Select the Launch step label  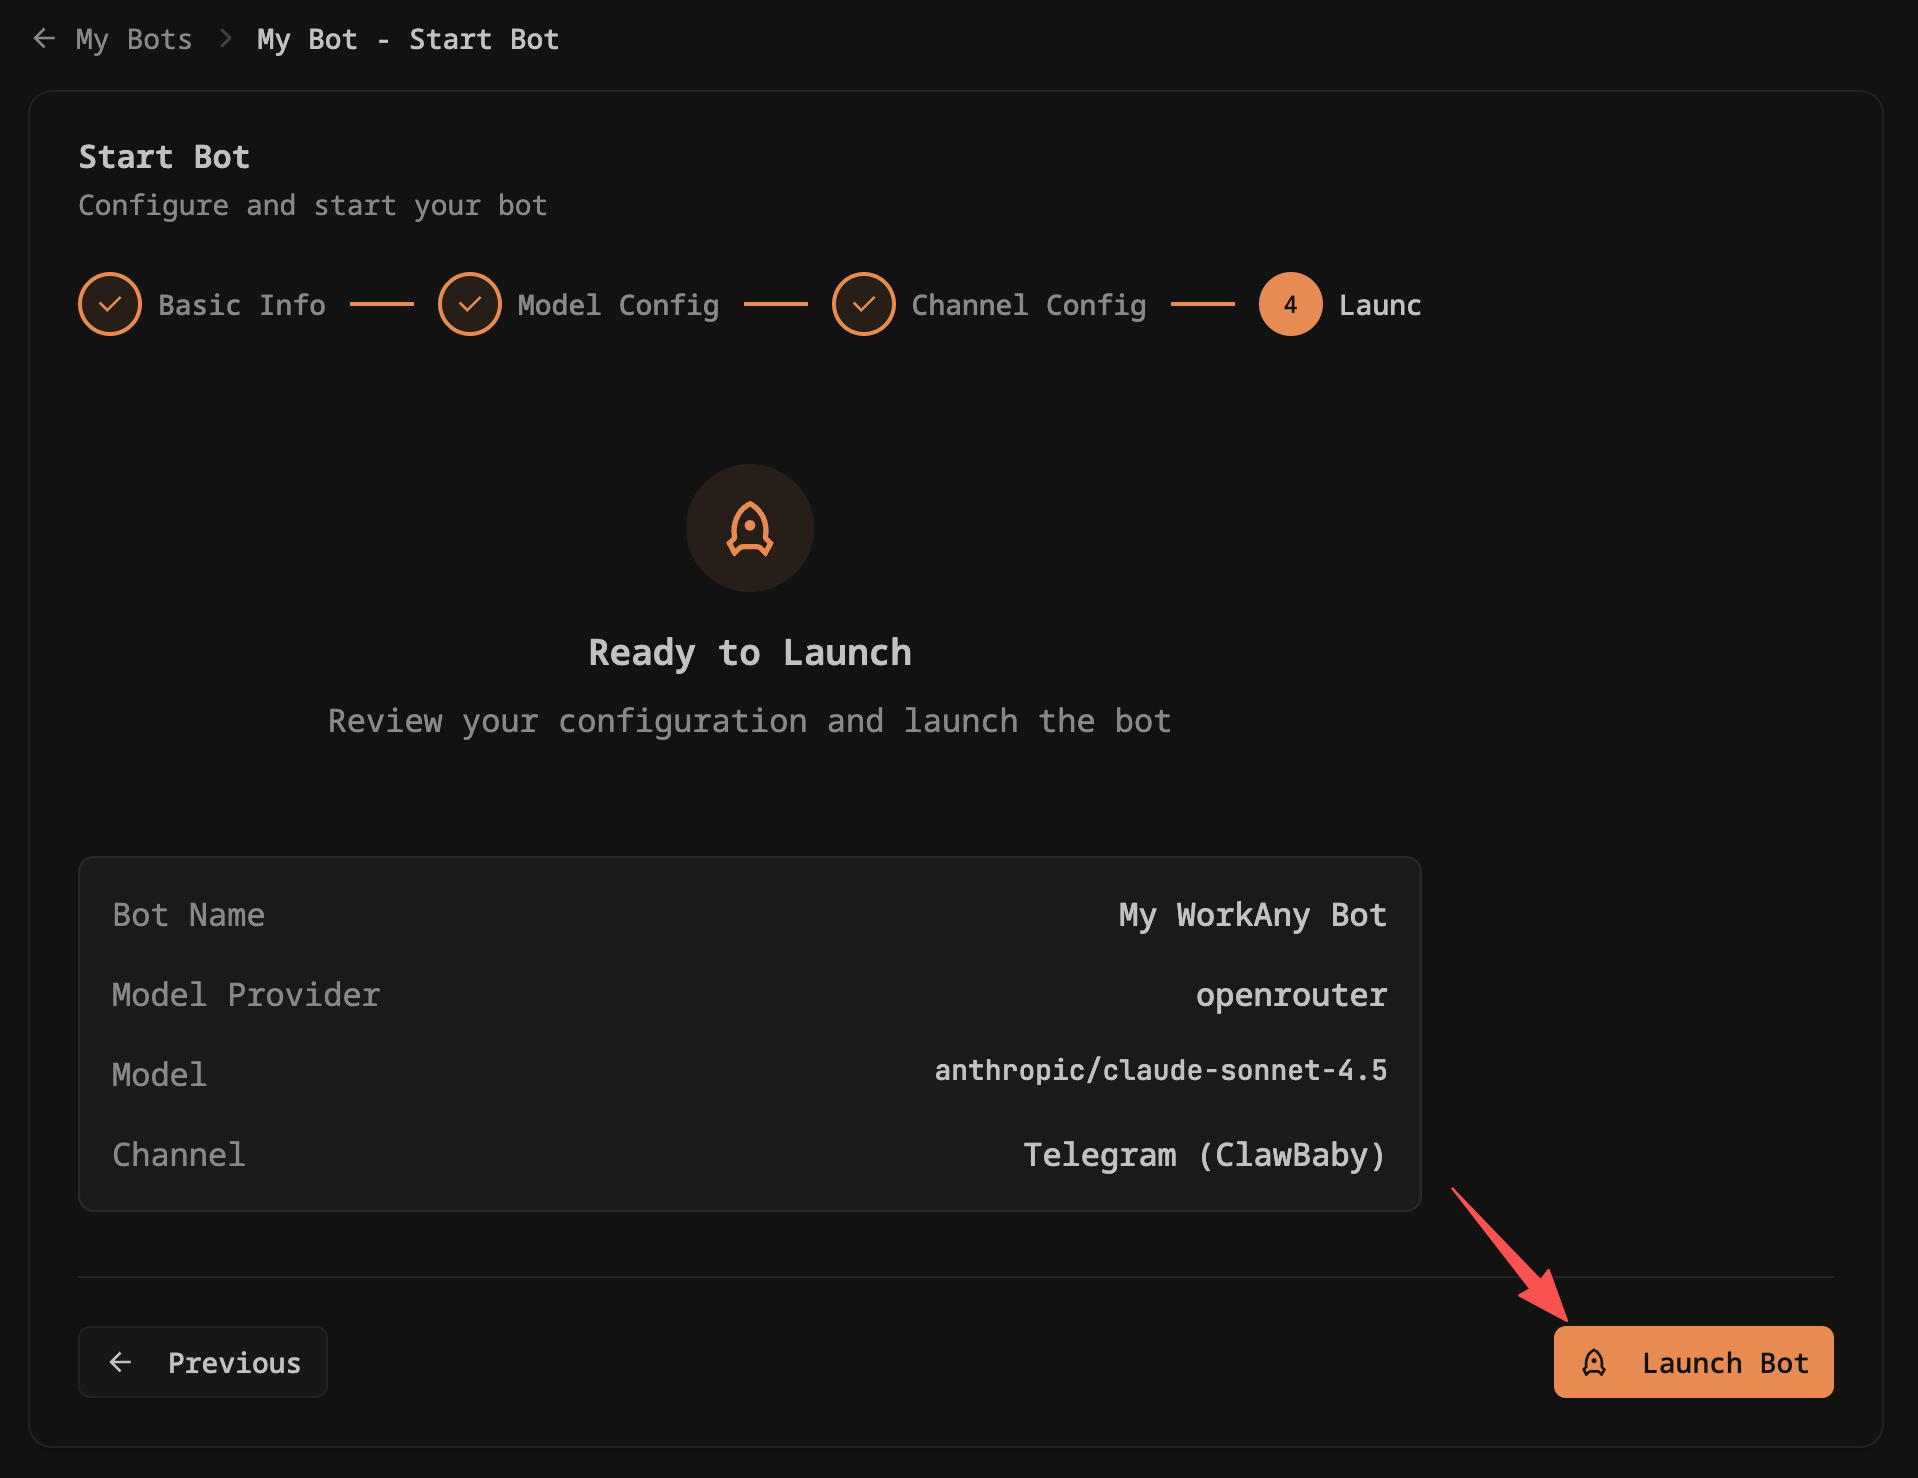point(1379,305)
